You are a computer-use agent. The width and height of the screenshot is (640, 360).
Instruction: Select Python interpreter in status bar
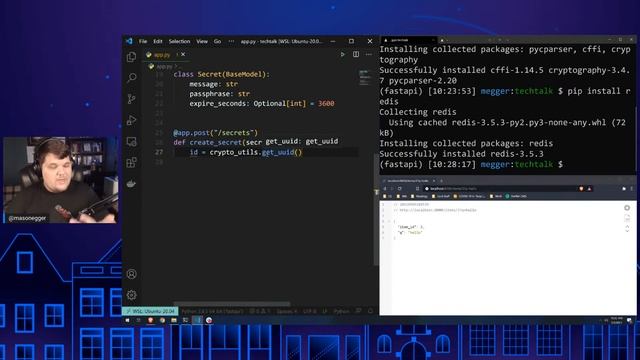pos(212,311)
